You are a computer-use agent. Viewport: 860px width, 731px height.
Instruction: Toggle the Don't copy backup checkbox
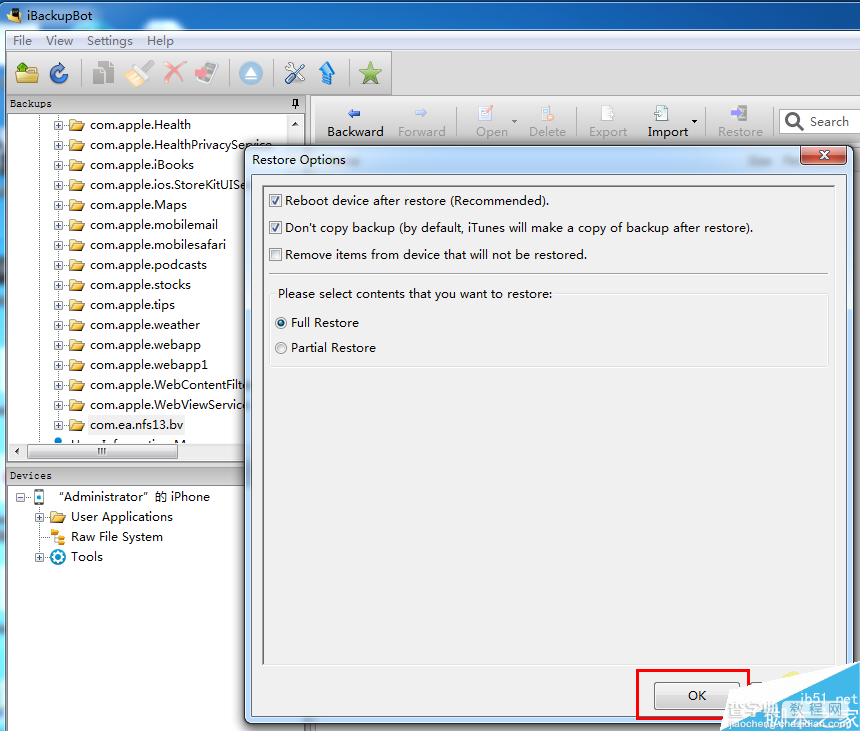275,228
